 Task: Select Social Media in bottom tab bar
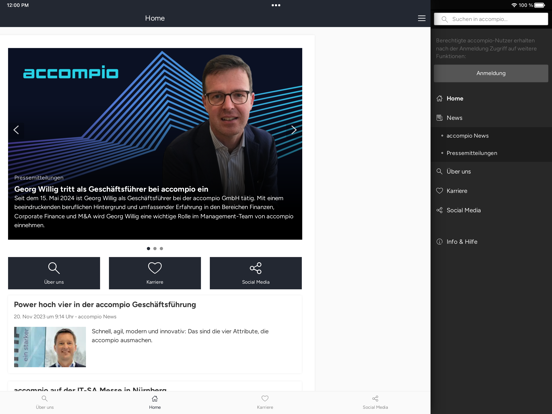tap(375, 402)
